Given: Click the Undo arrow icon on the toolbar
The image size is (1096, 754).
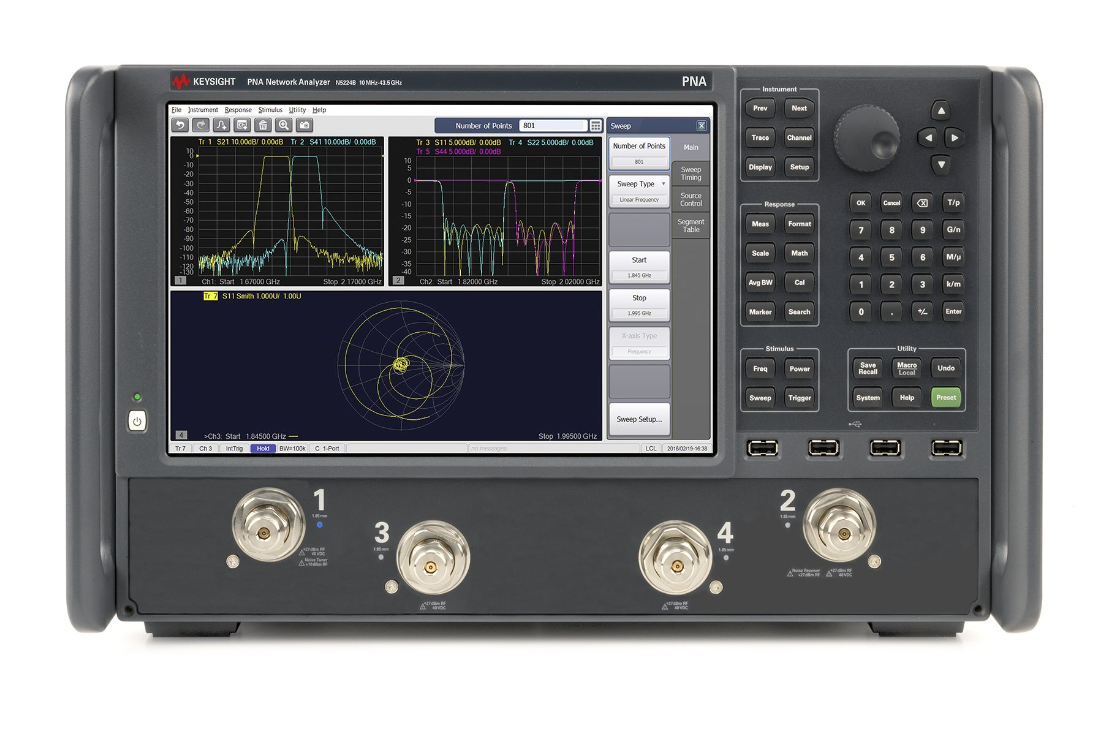Looking at the screenshot, I should (x=180, y=125).
